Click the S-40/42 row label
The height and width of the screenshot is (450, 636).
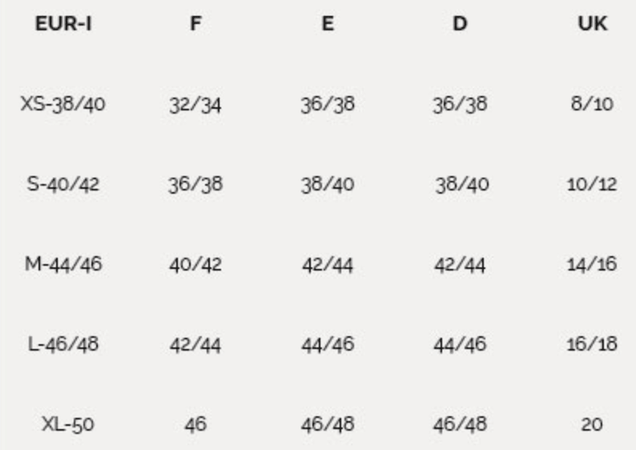click(x=63, y=184)
